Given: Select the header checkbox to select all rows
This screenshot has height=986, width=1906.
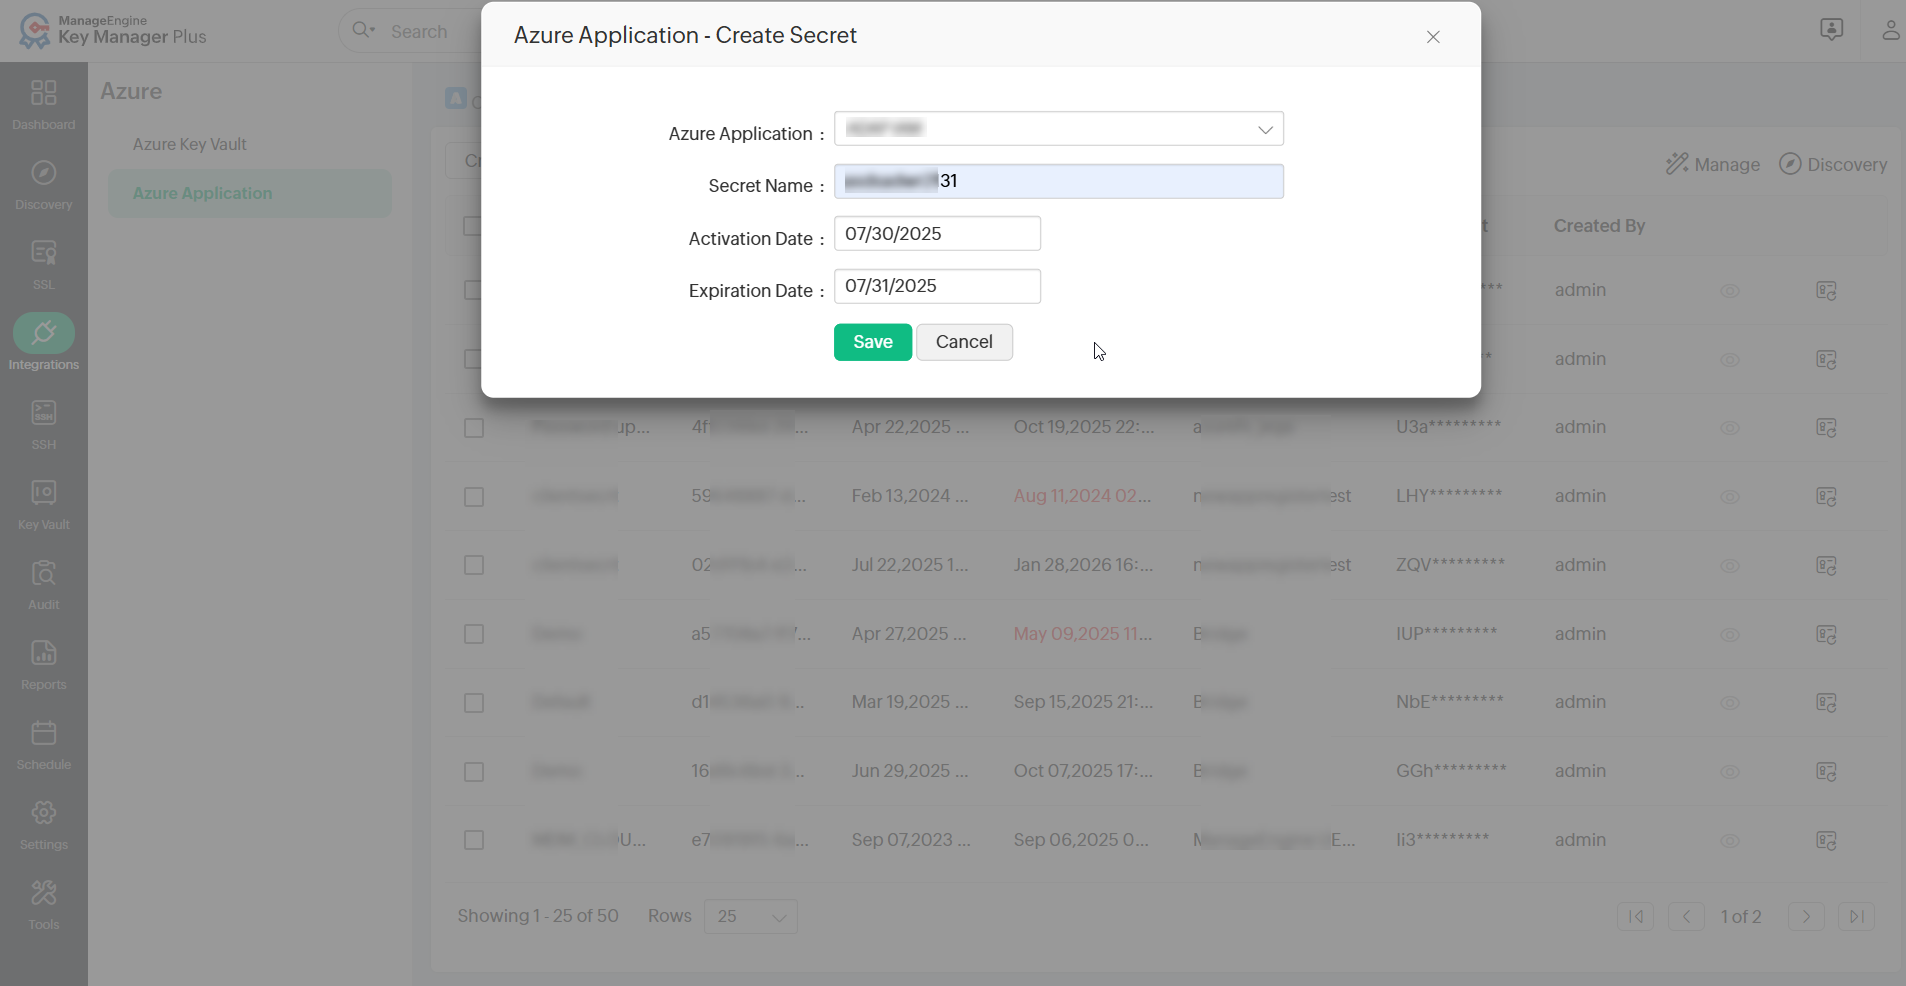Looking at the screenshot, I should (473, 226).
